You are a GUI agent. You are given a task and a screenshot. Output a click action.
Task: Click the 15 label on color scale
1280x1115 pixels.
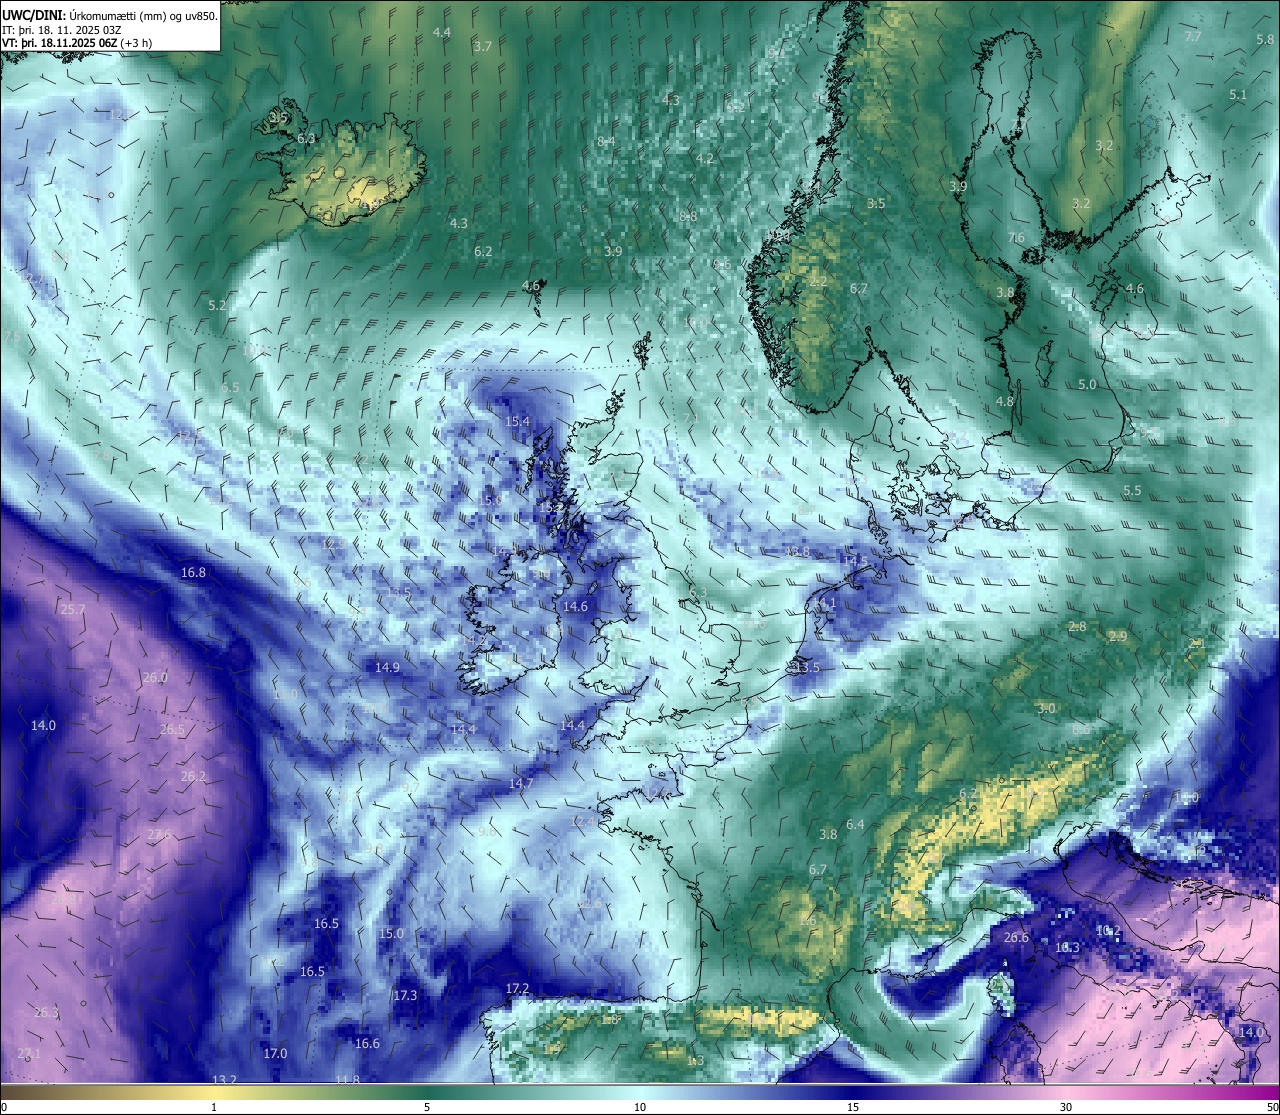click(853, 1107)
